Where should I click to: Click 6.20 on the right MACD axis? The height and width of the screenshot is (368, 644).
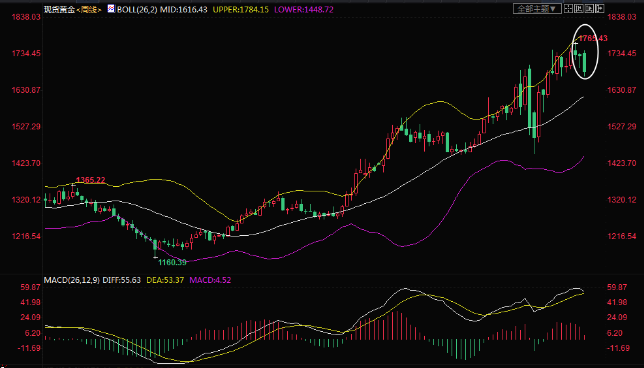click(x=615, y=333)
